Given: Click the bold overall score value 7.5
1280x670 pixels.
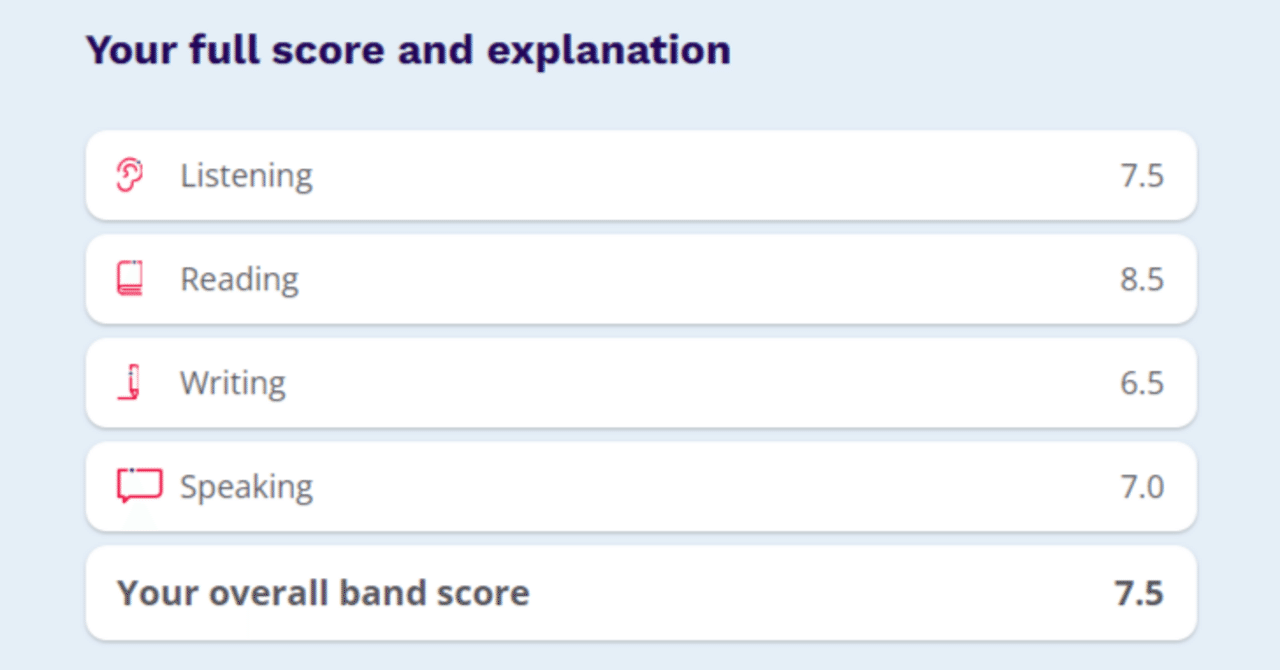Looking at the screenshot, I should (x=1139, y=593).
